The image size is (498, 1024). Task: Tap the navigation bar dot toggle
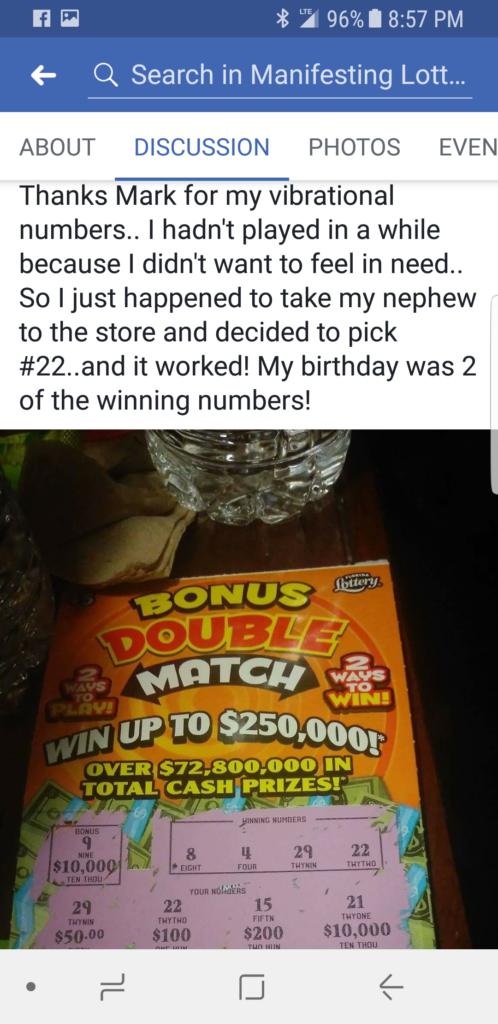pyautogui.click(x=30, y=987)
